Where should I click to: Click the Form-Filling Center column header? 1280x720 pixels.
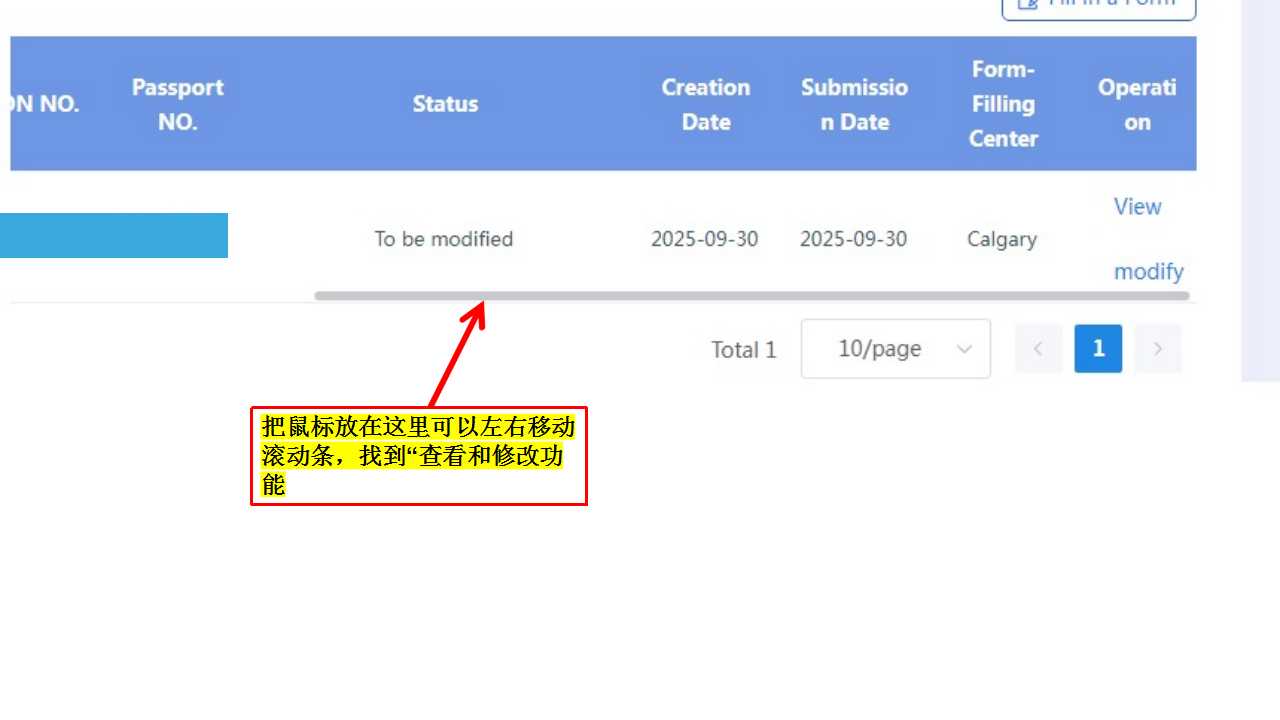1003,104
